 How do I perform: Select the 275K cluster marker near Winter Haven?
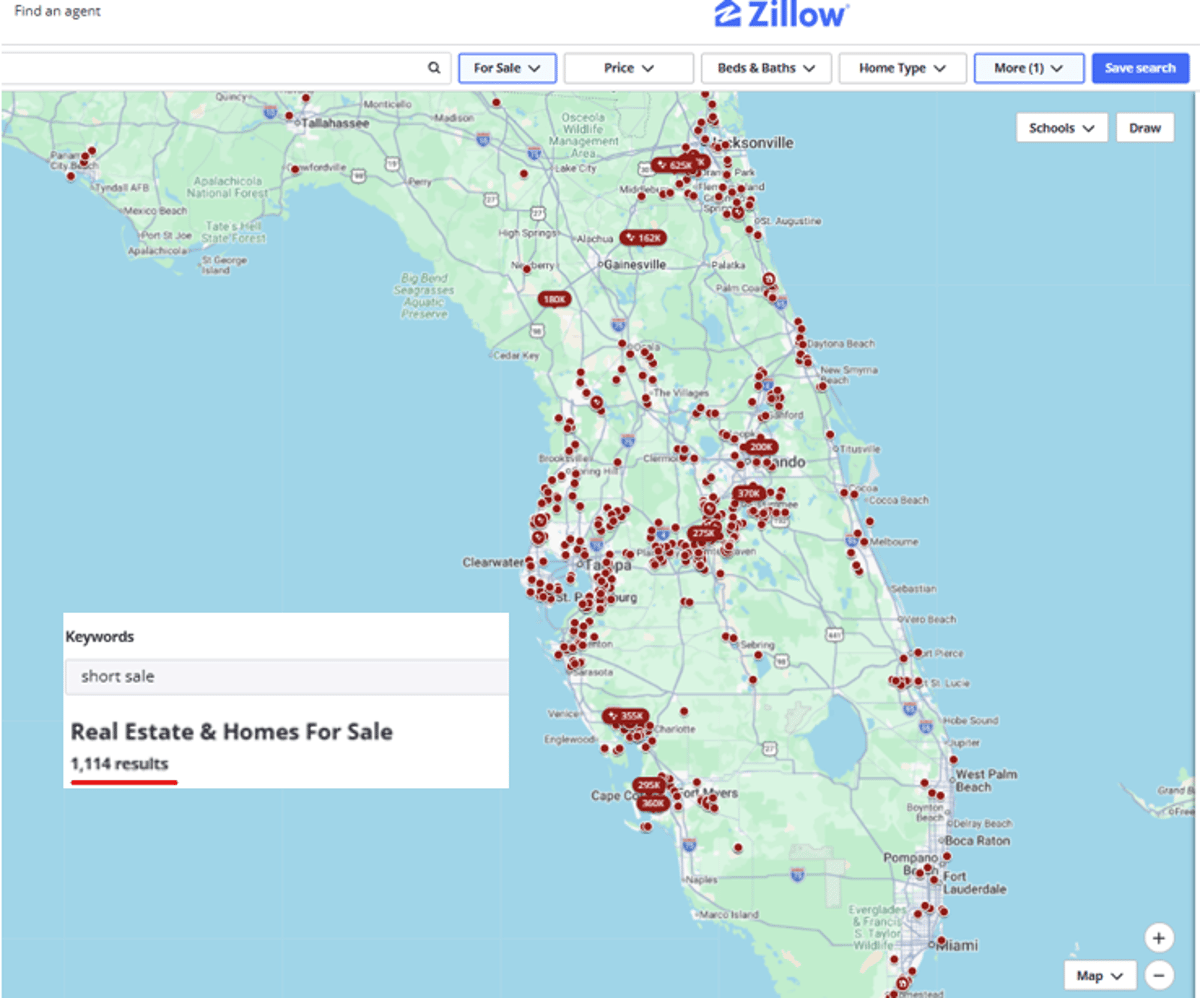click(x=703, y=534)
